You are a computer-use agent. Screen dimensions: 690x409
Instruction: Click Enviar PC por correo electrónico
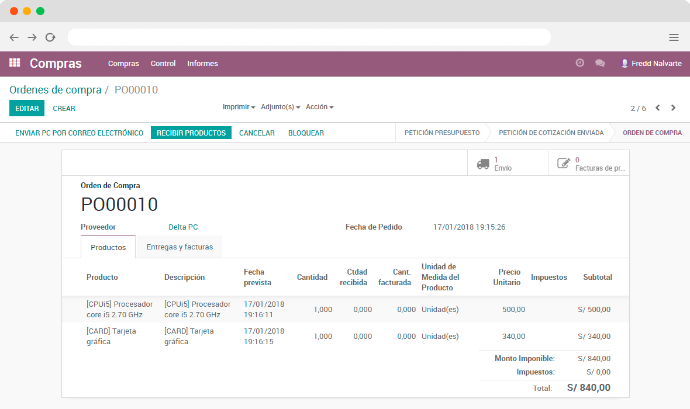tap(79, 133)
